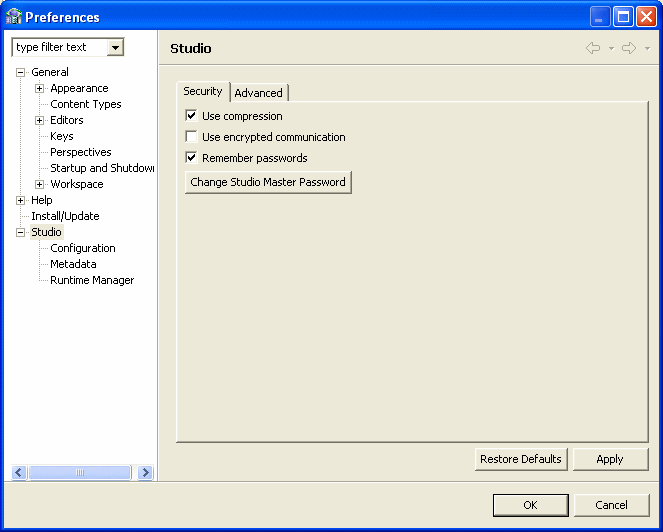Click Change Studio Master Password button
This screenshot has width=663, height=532.
pos(268,182)
